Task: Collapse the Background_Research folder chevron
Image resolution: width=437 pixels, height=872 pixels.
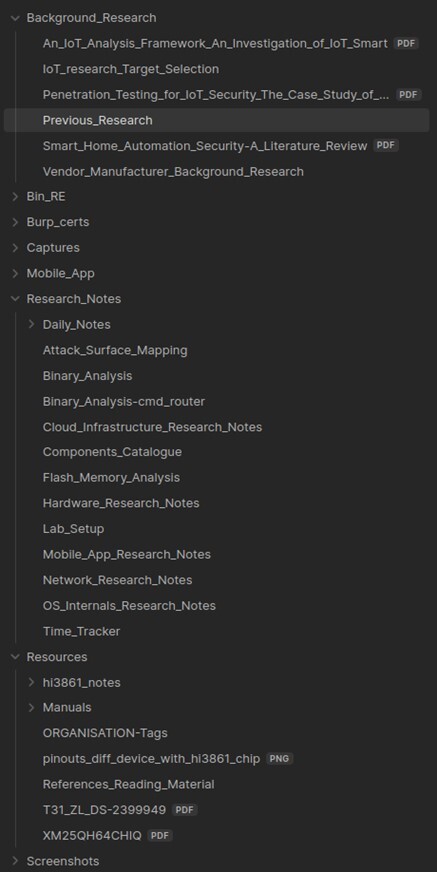Action: (x=15, y=18)
